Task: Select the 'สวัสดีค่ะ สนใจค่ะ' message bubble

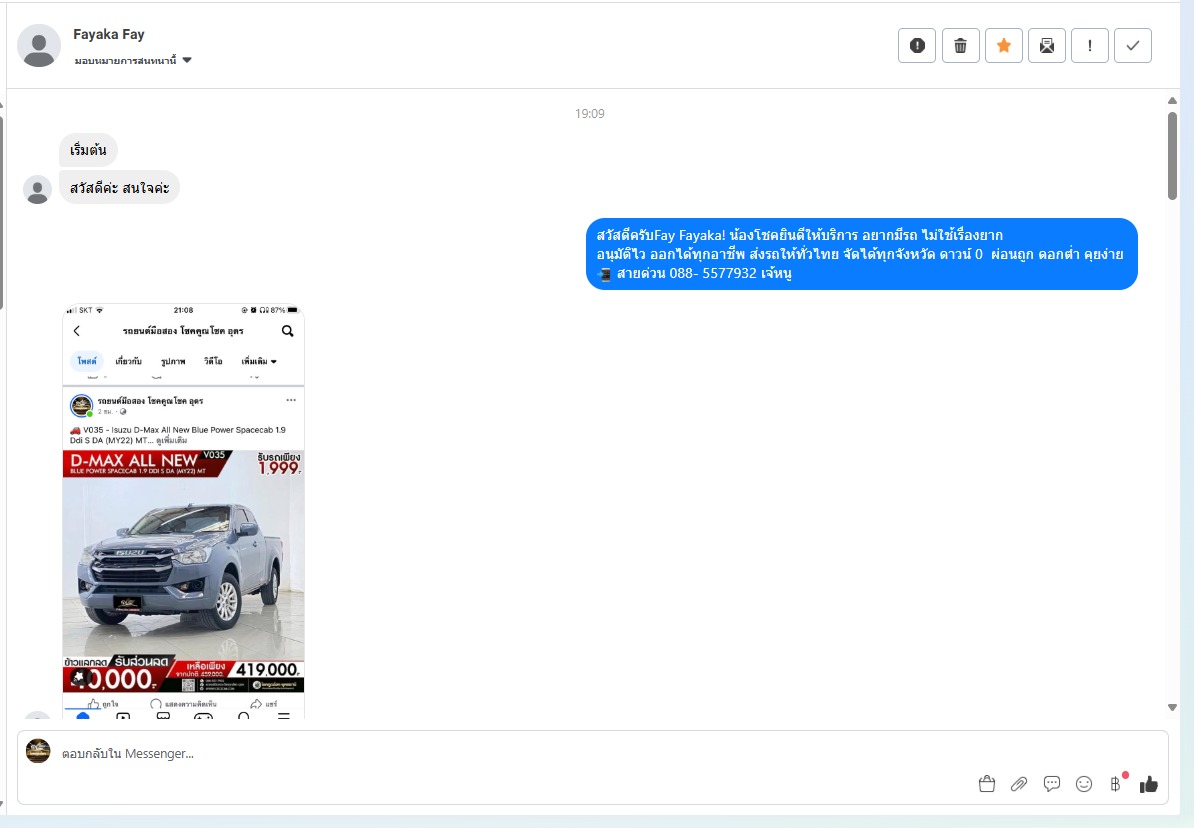Action: point(120,187)
